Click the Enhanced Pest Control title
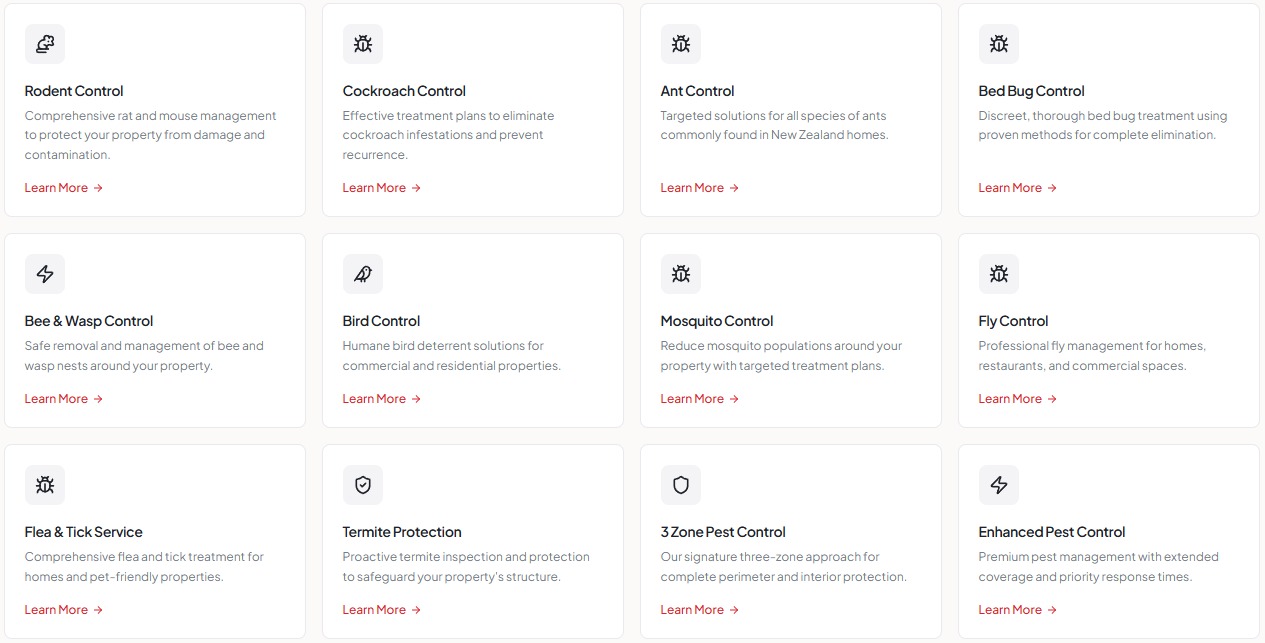 coord(1052,532)
